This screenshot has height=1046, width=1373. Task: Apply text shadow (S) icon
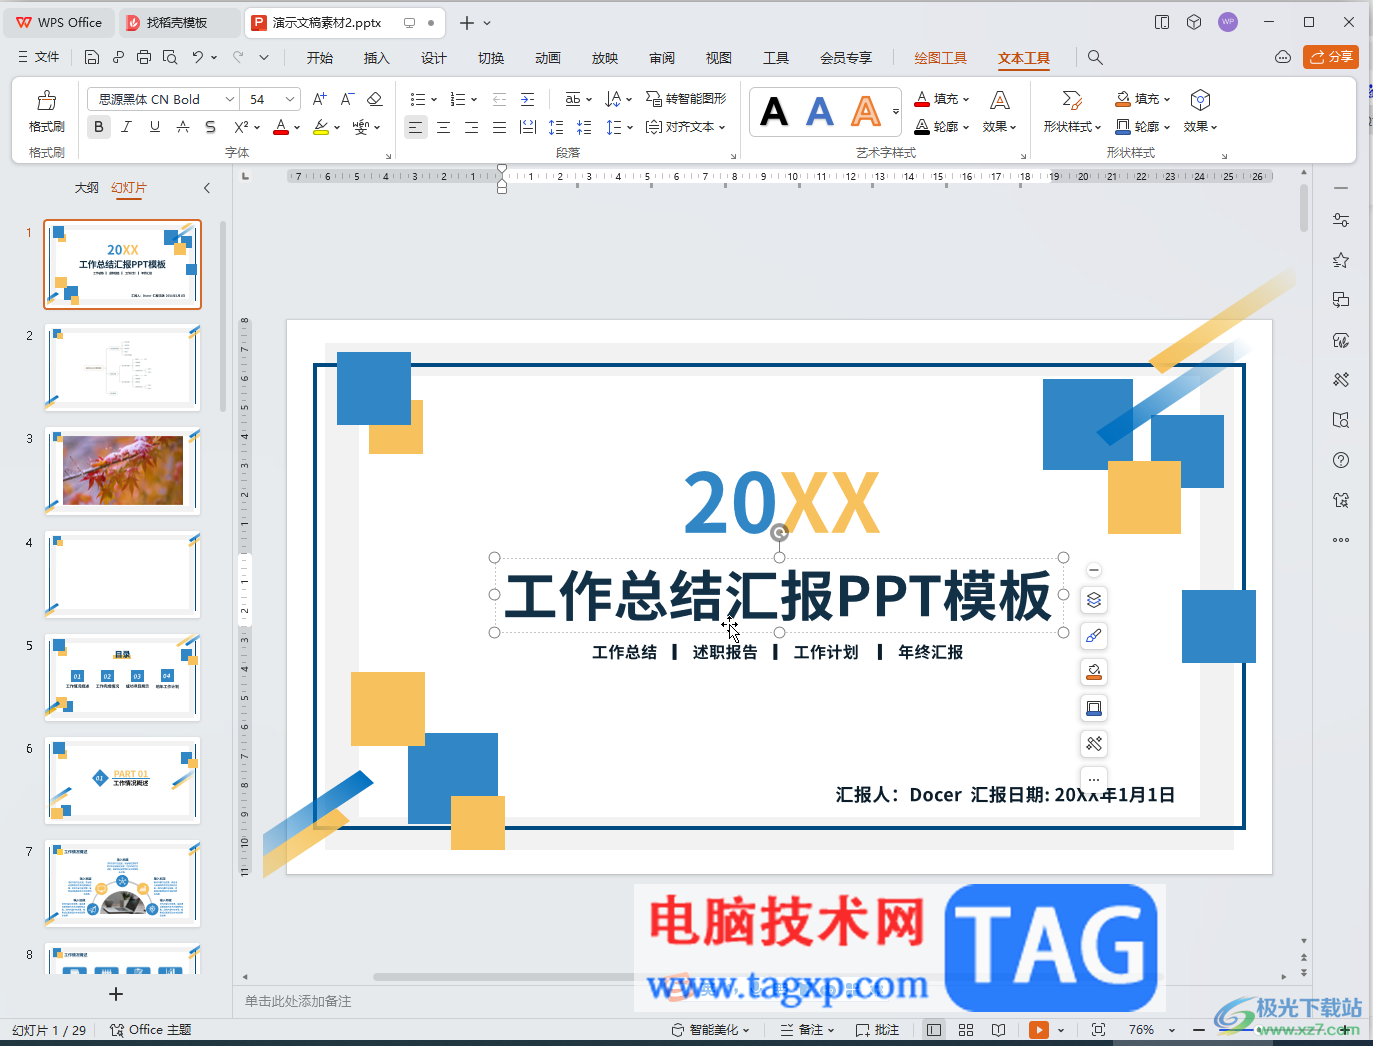tap(210, 127)
